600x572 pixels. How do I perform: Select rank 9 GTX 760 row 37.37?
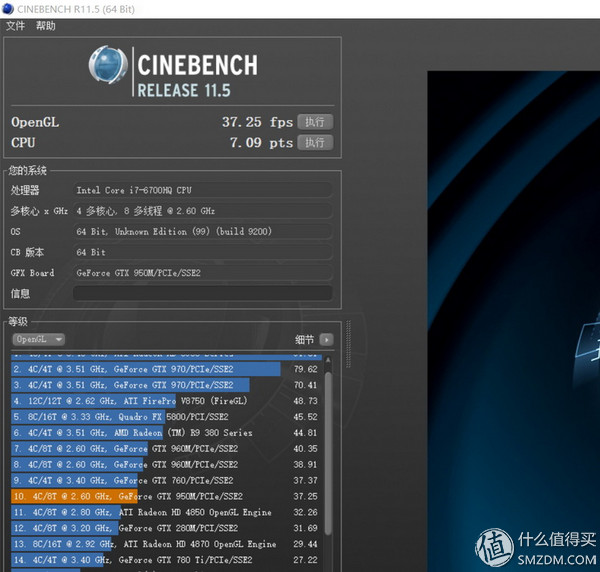tap(167, 480)
